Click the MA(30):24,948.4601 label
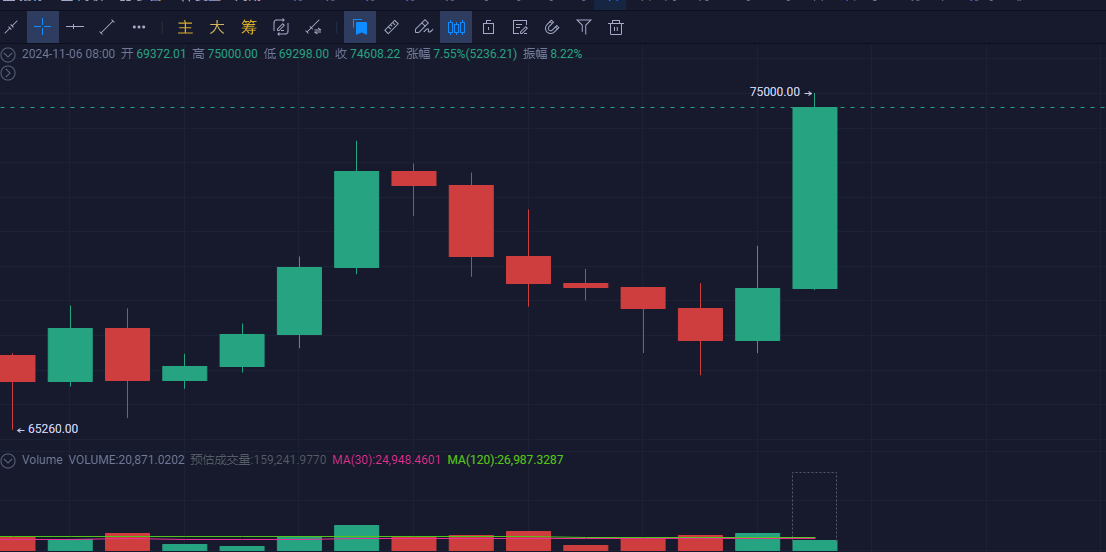The image size is (1106, 552). pyautogui.click(x=387, y=460)
